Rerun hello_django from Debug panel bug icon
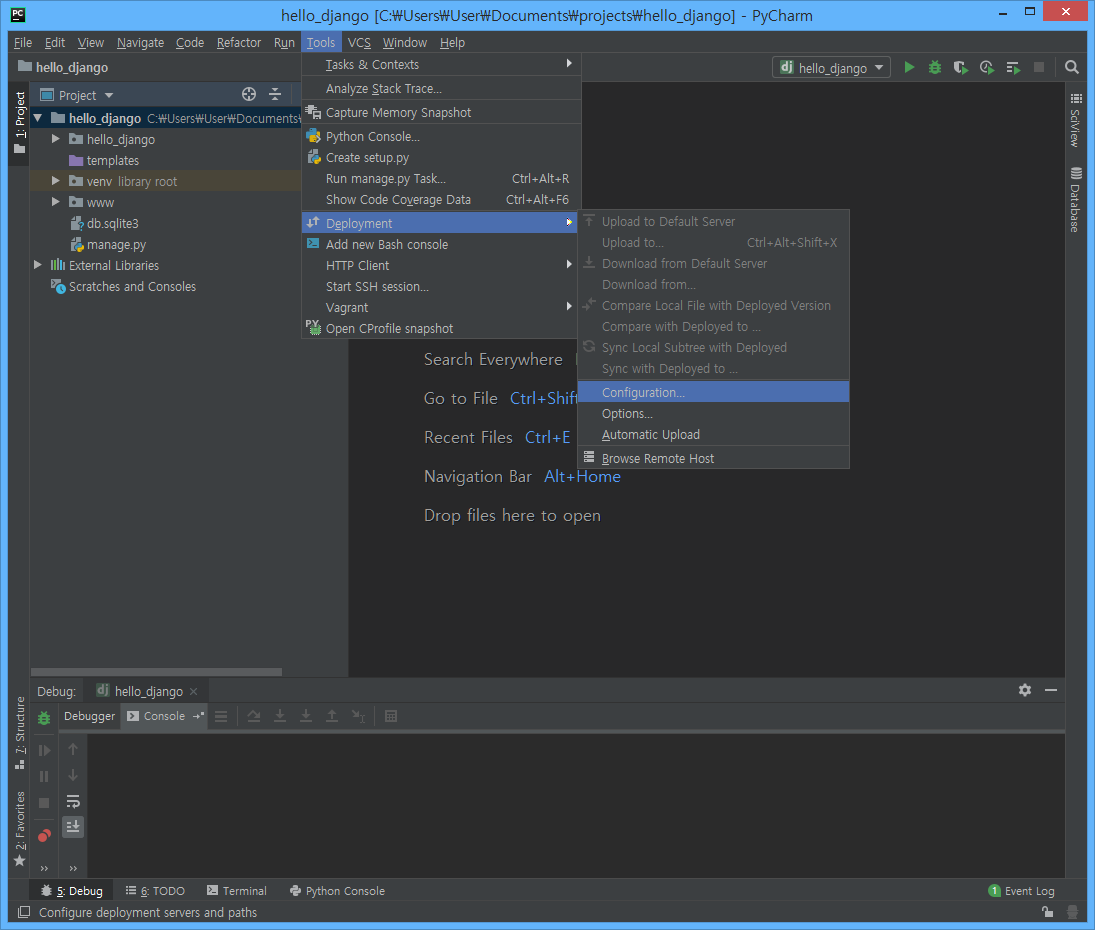The image size is (1095, 930). pyautogui.click(x=44, y=718)
